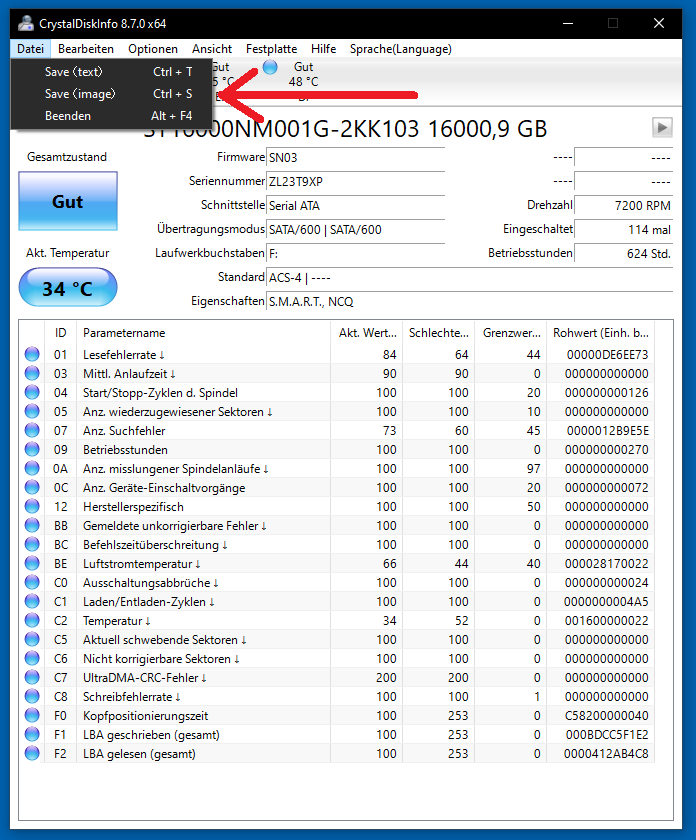
Task: Choose Save (image) menu entry
Action: click(x=111, y=94)
